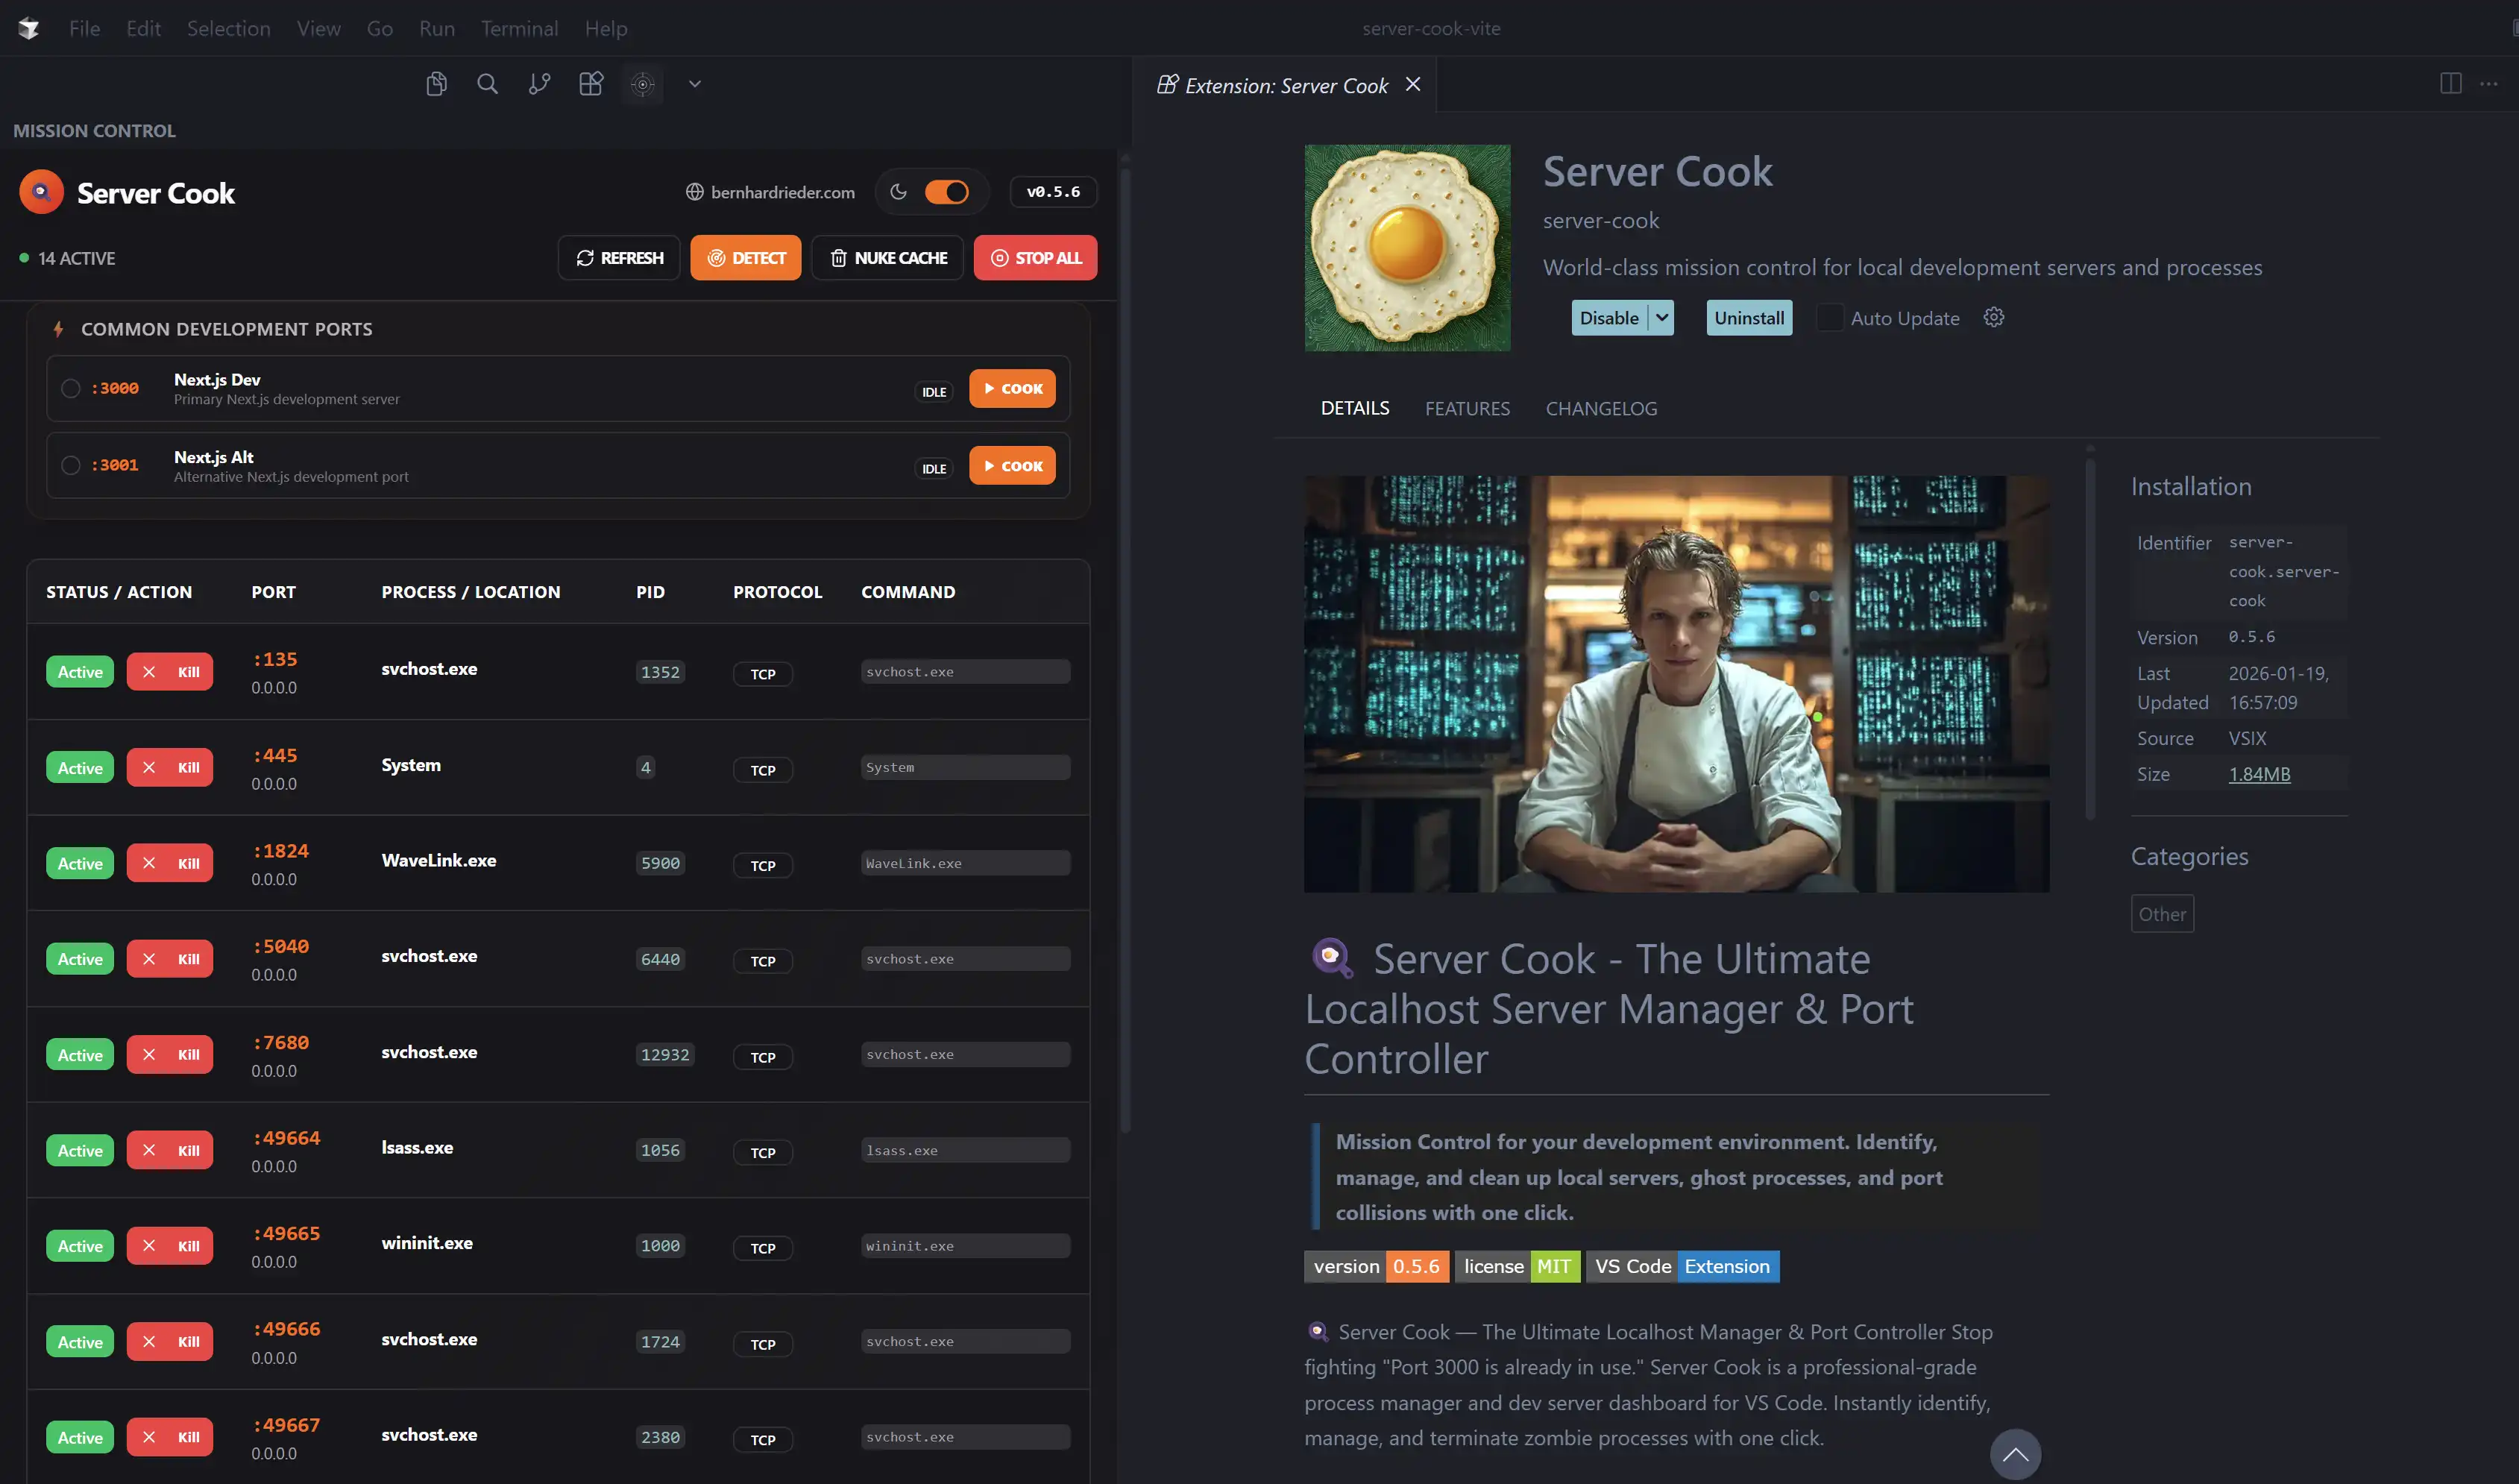Image resolution: width=2519 pixels, height=1484 pixels.
Task: Disable the Server Cook extension
Action: tap(1609, 318)
